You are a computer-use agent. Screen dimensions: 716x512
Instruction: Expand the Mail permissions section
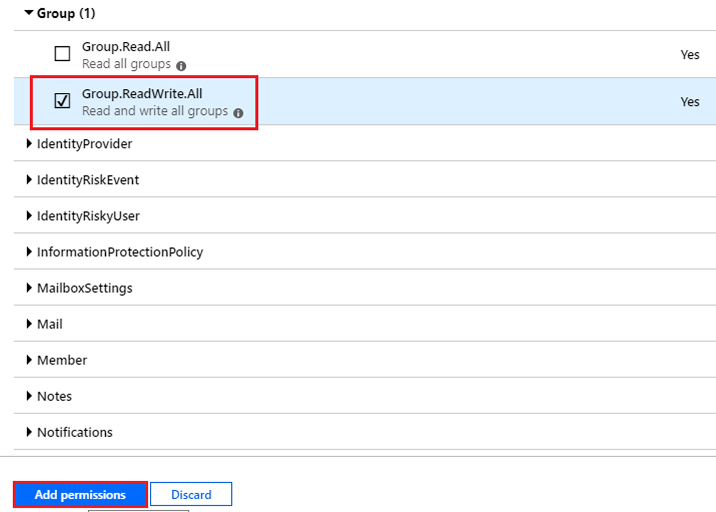29,324
